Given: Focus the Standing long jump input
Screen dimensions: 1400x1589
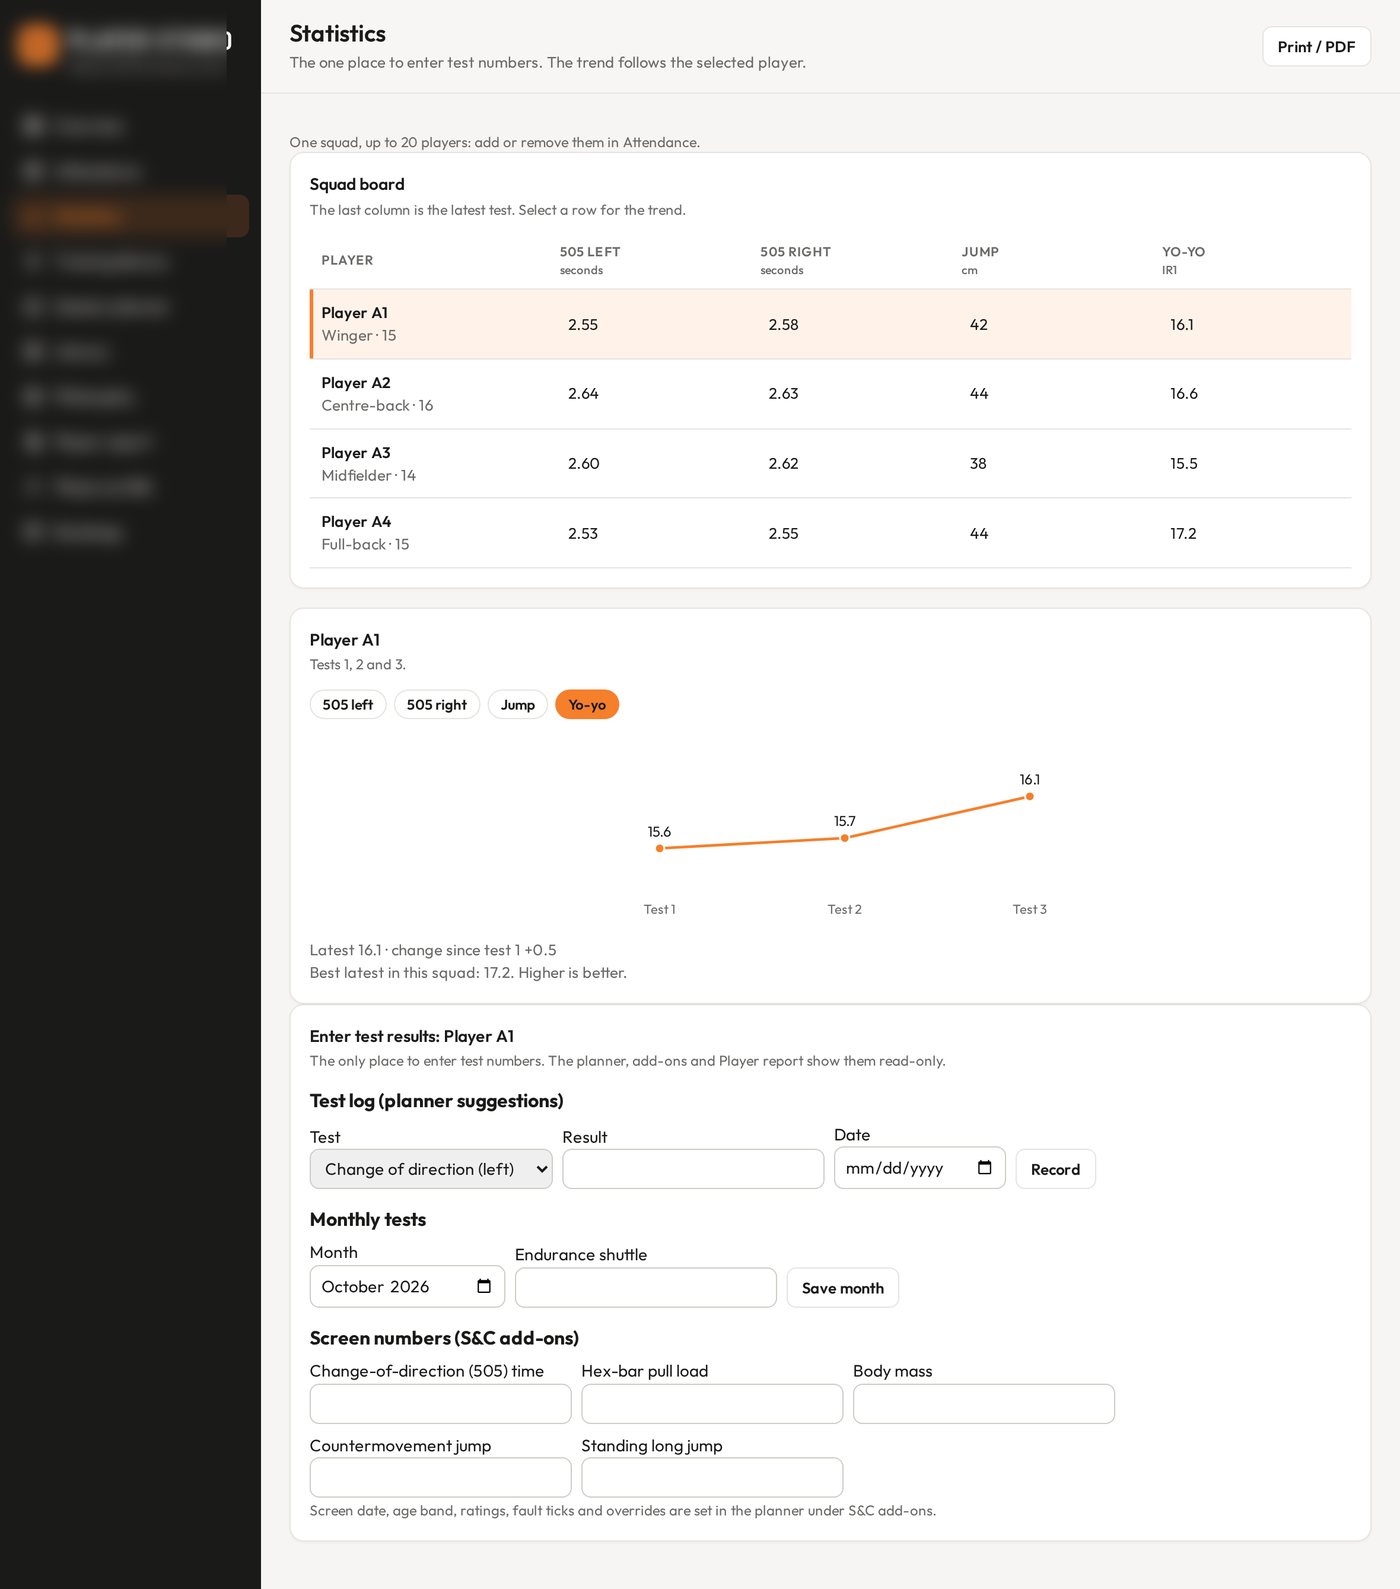Looking at the screenshot, I should 712,1477.
